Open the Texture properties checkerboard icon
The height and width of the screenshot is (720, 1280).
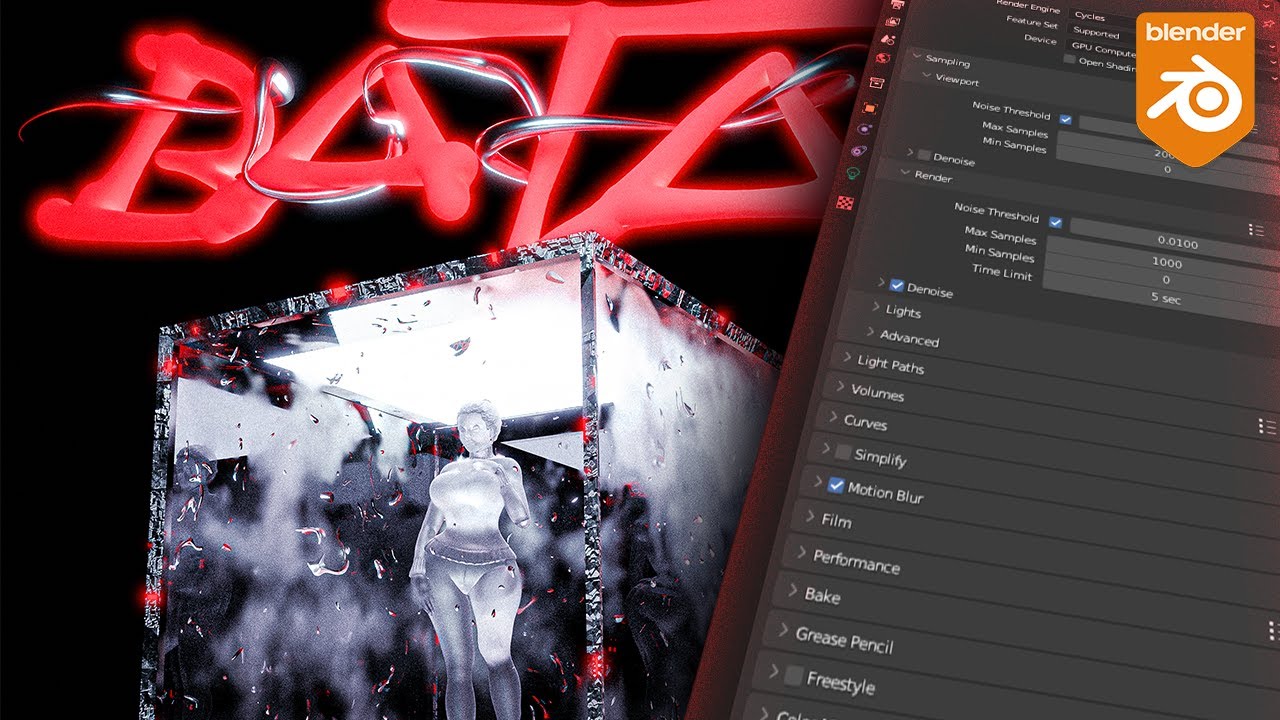pos(845,202)
